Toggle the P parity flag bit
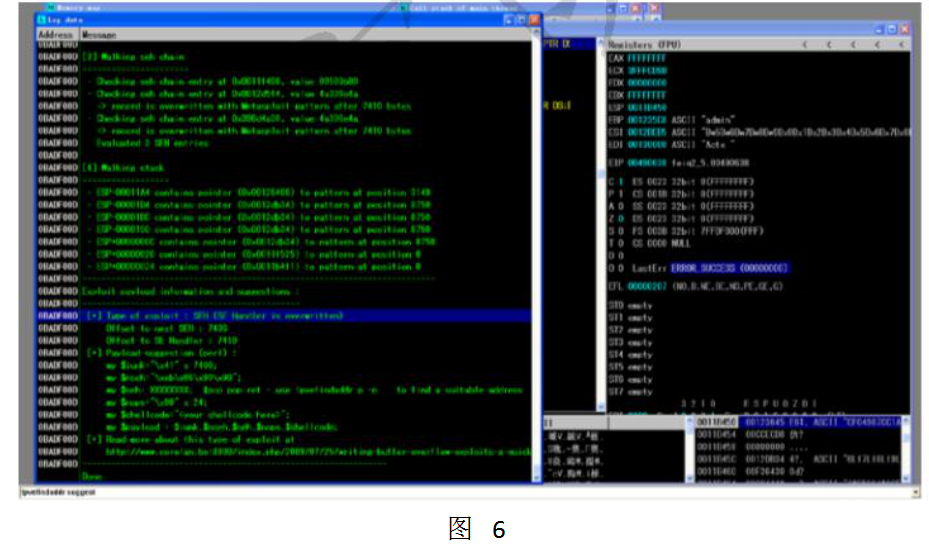 click(x=620, y=194)
